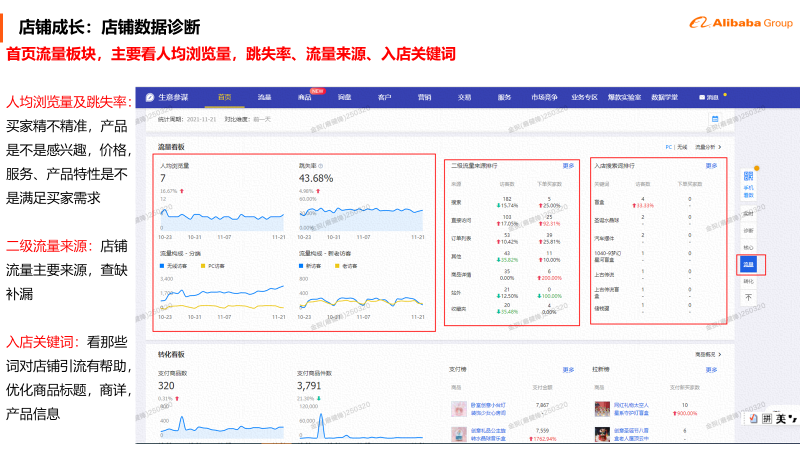Switch to the 流量 top navigation tab

coord(264,97)
